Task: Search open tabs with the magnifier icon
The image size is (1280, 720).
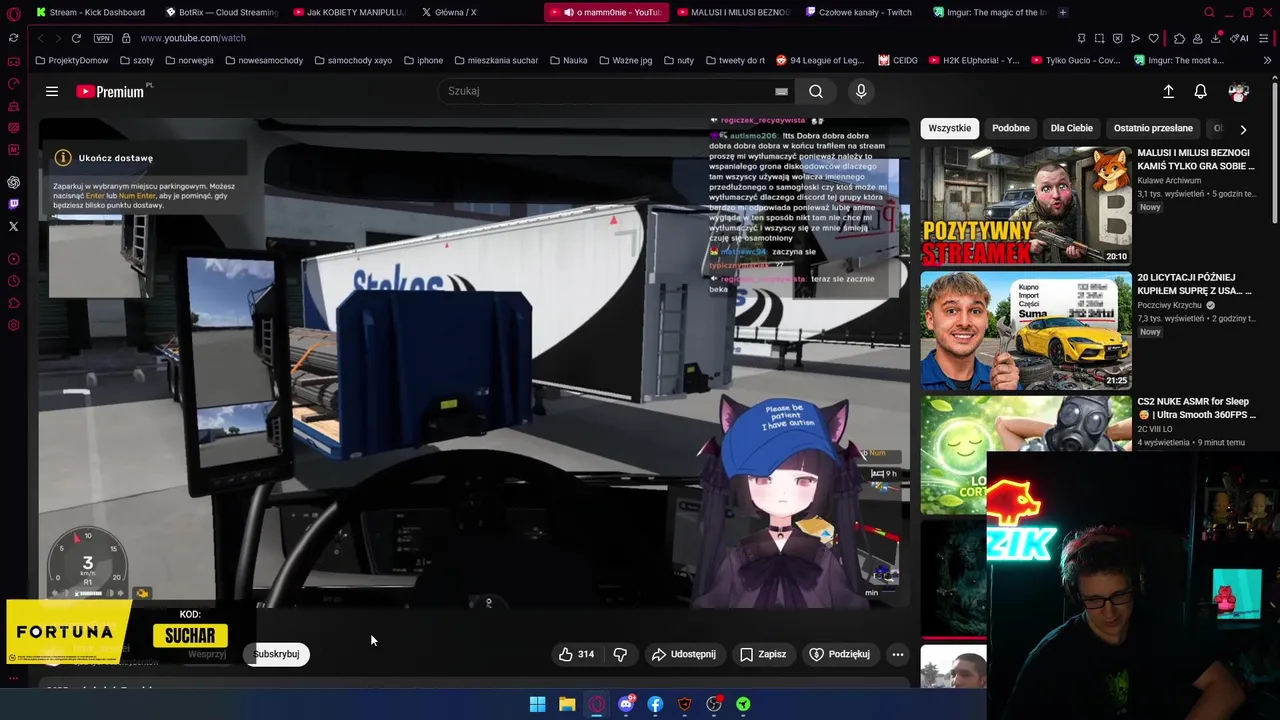Action: [1209, 12]
